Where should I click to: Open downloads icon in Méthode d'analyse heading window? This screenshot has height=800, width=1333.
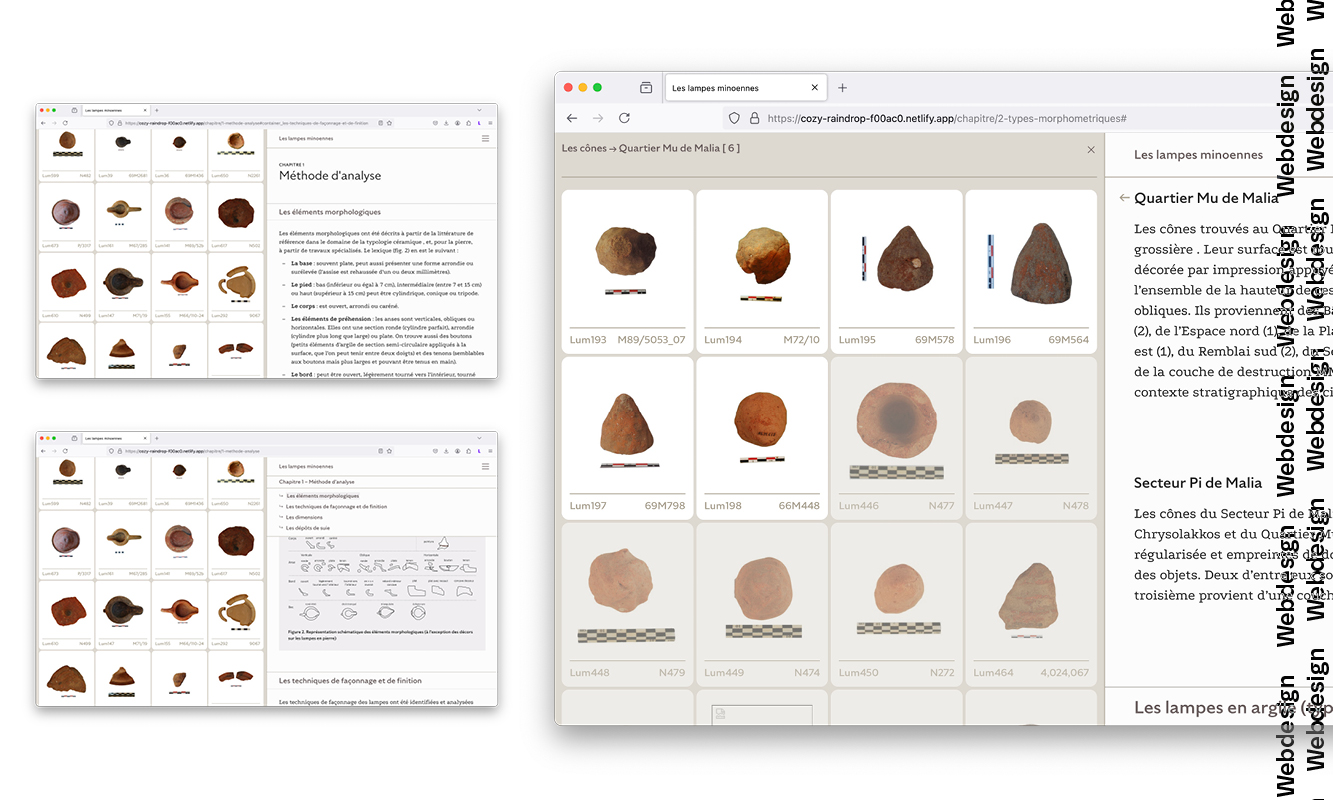446,123
